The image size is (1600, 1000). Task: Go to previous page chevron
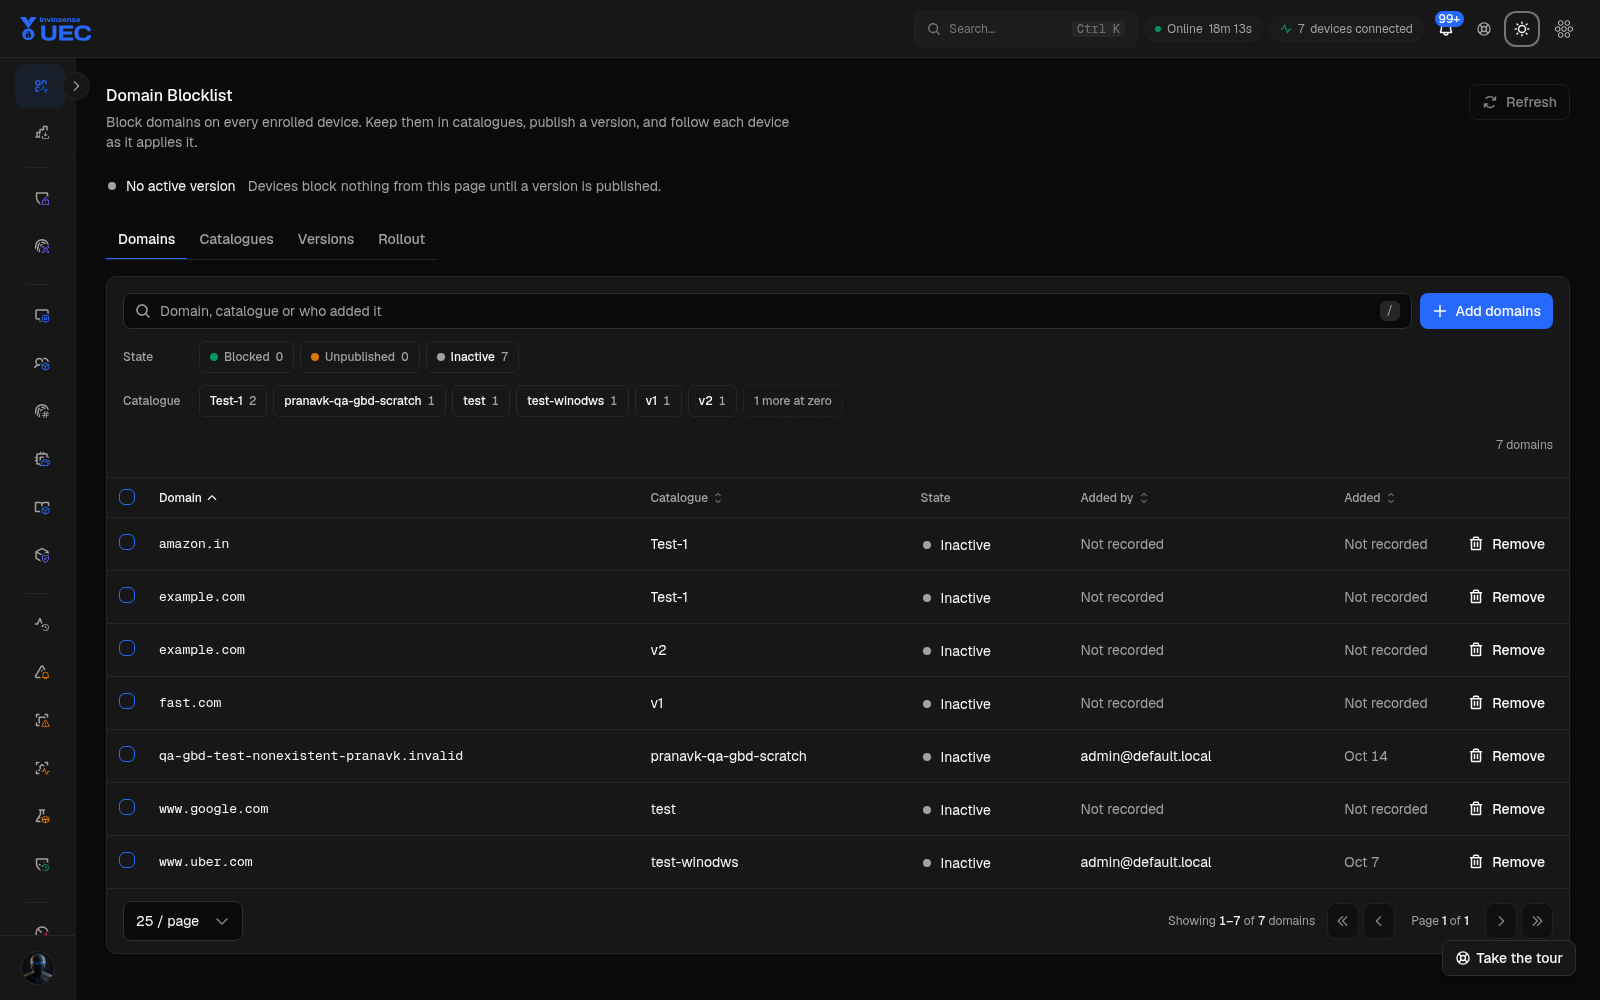click(x=1379, y=921)
